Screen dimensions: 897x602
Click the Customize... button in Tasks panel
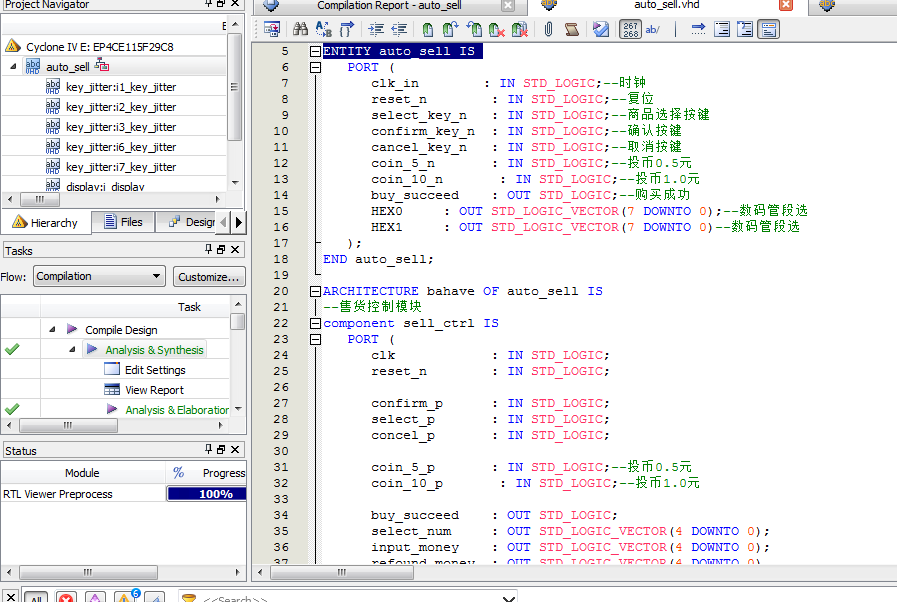209,276
